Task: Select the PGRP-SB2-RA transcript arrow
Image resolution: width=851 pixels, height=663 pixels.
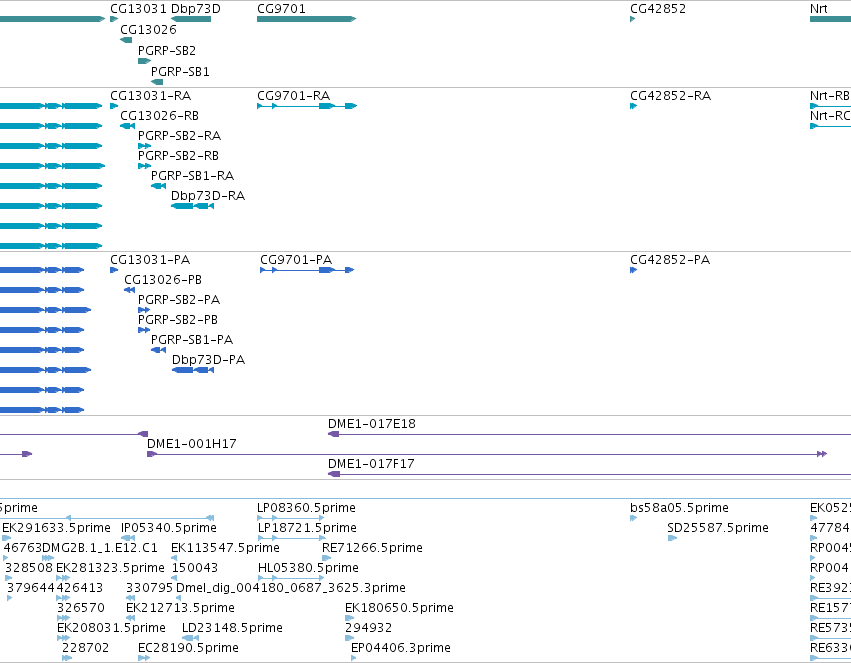Action: tap(144, 146)
